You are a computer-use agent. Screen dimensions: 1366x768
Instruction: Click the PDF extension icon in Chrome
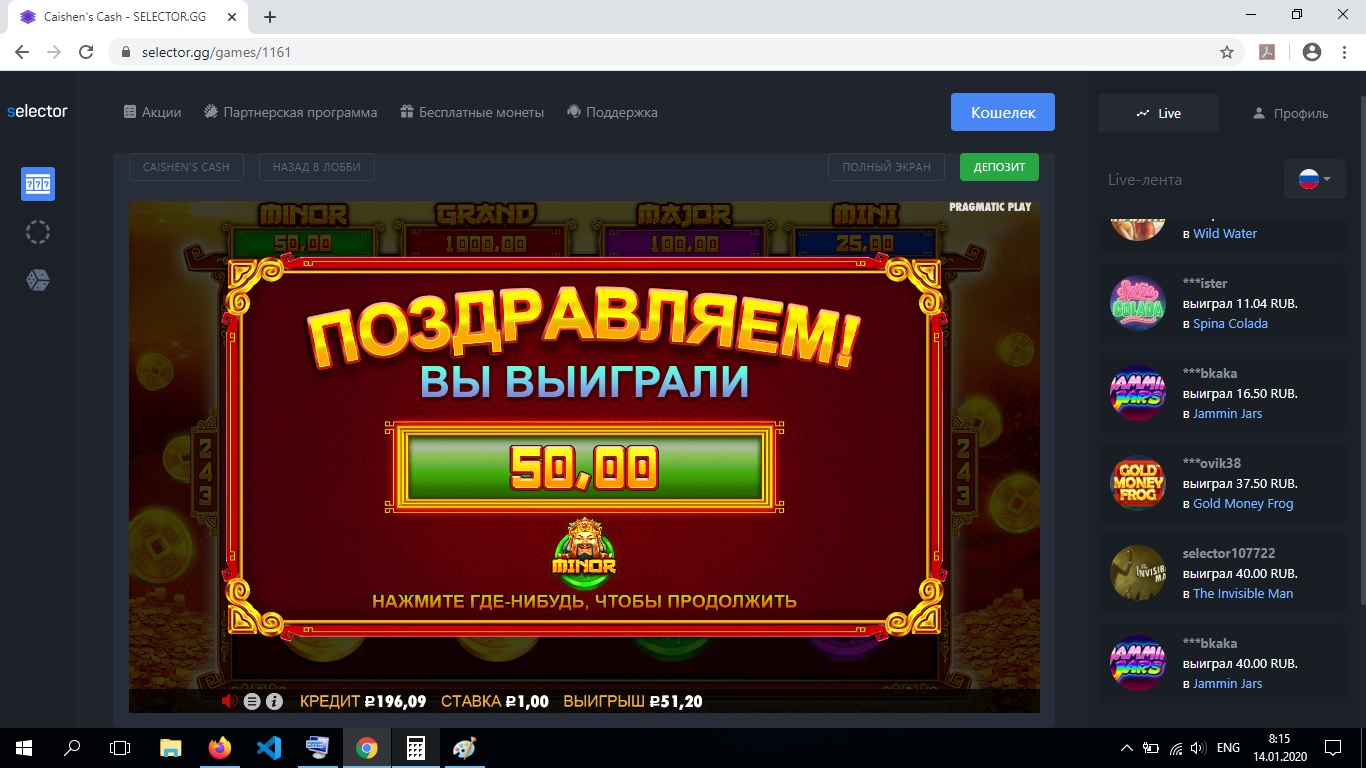click(x=1267, y=52)
